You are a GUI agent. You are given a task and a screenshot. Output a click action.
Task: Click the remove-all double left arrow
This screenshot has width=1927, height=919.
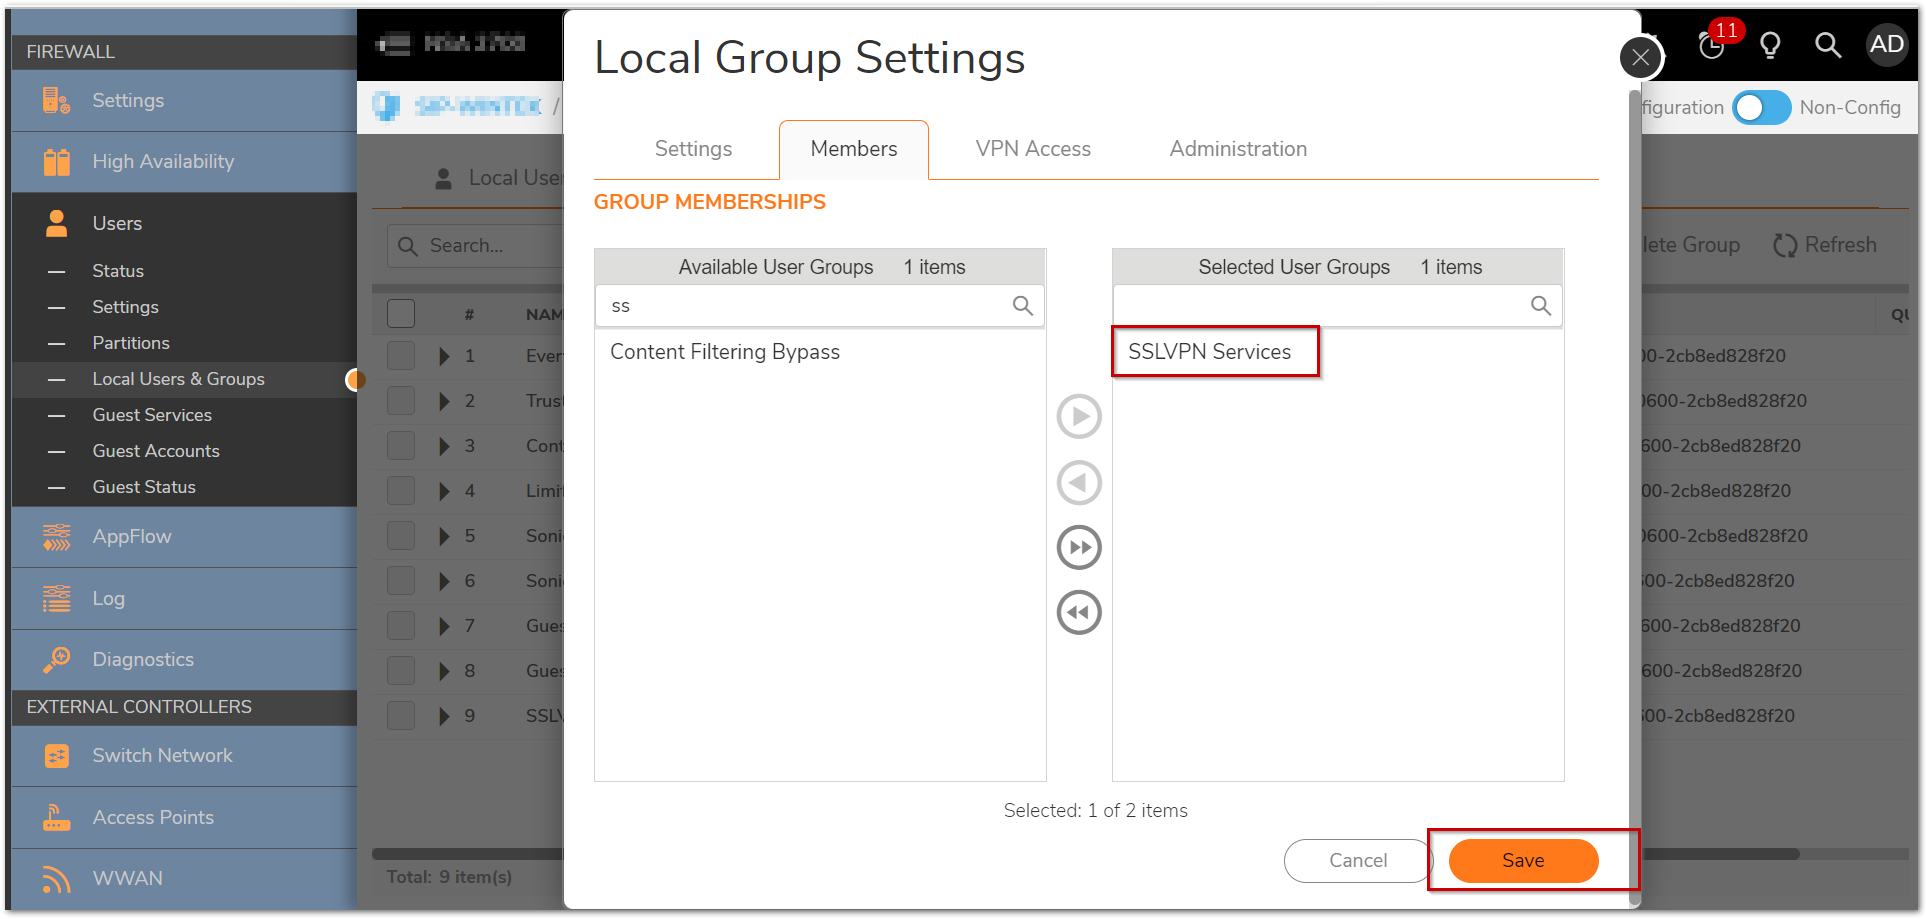(1079, 613)
